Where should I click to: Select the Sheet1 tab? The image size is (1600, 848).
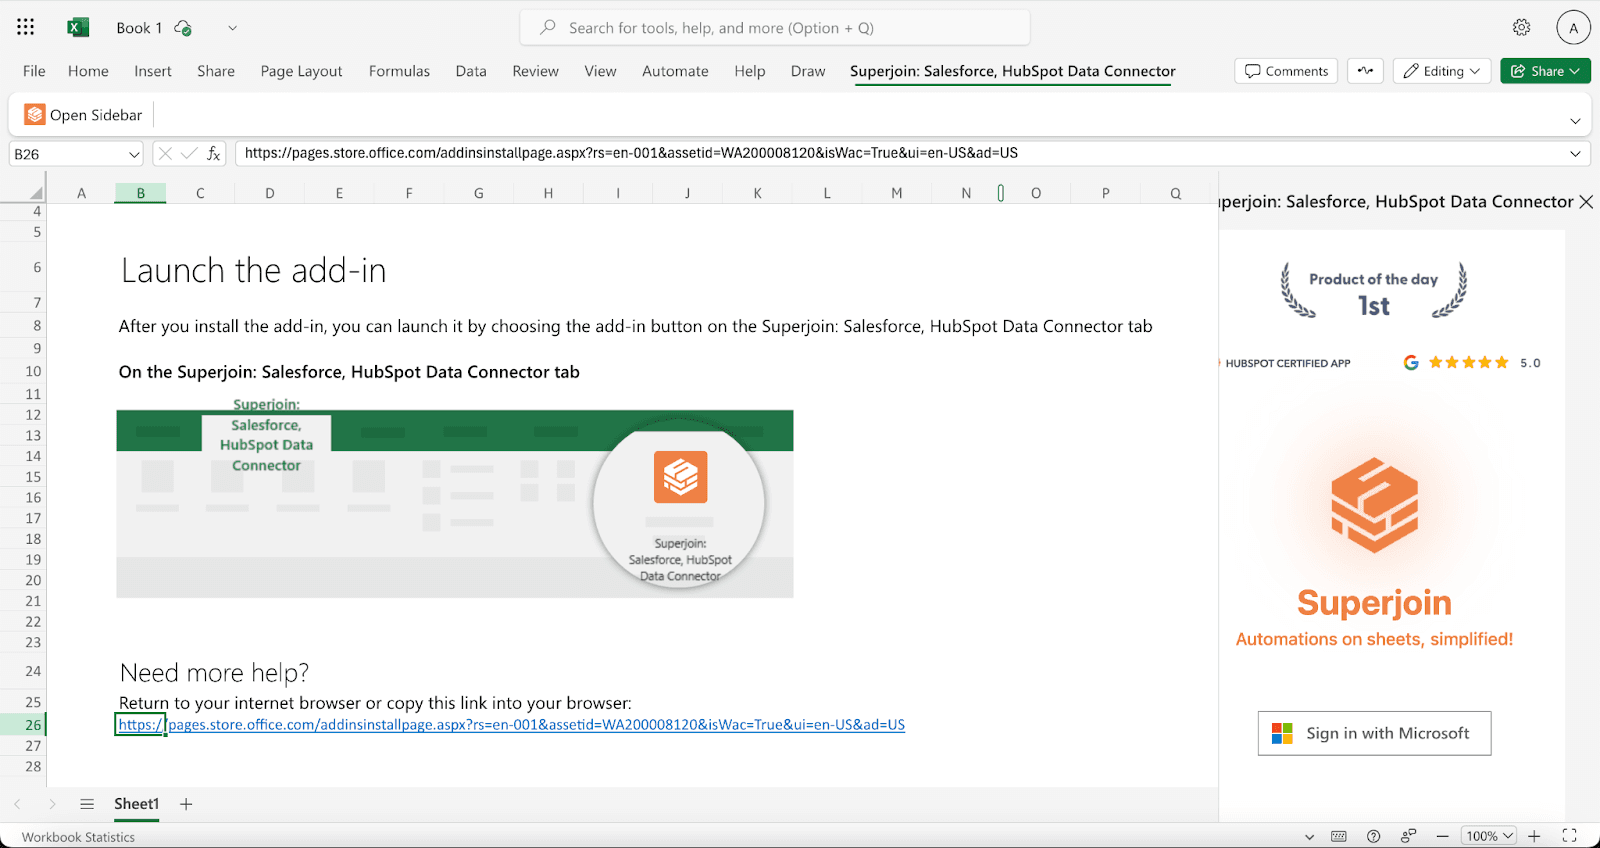click(x=136, y=804)
